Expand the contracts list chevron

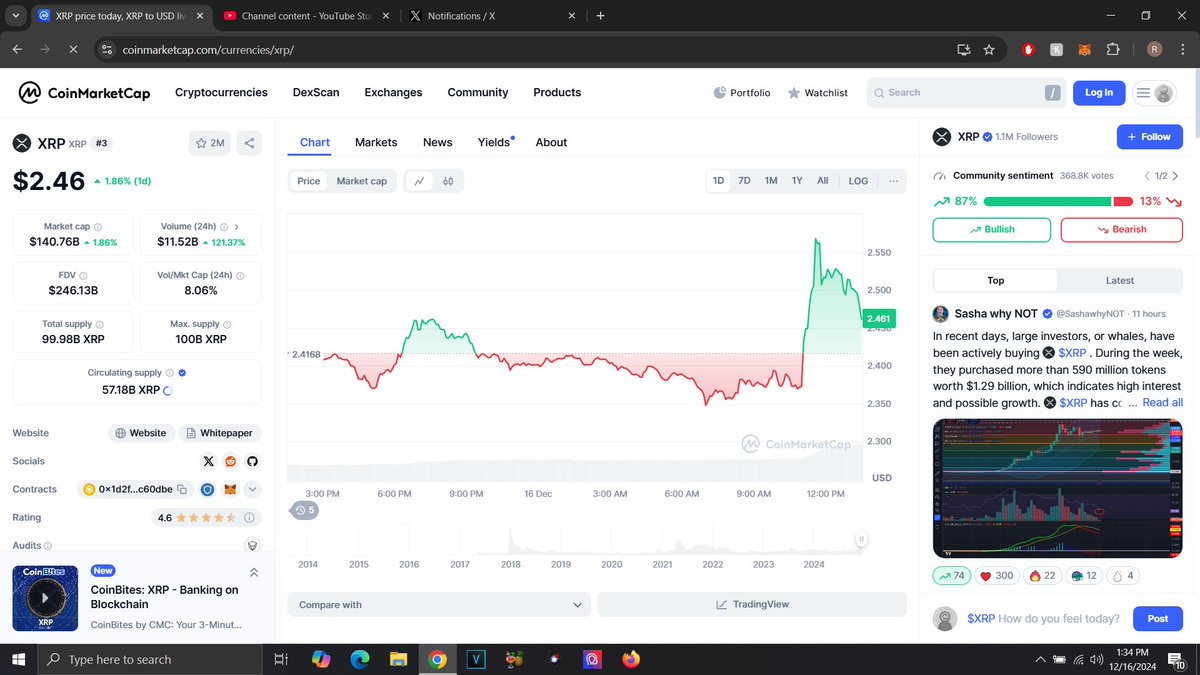(x=252, y=489)
